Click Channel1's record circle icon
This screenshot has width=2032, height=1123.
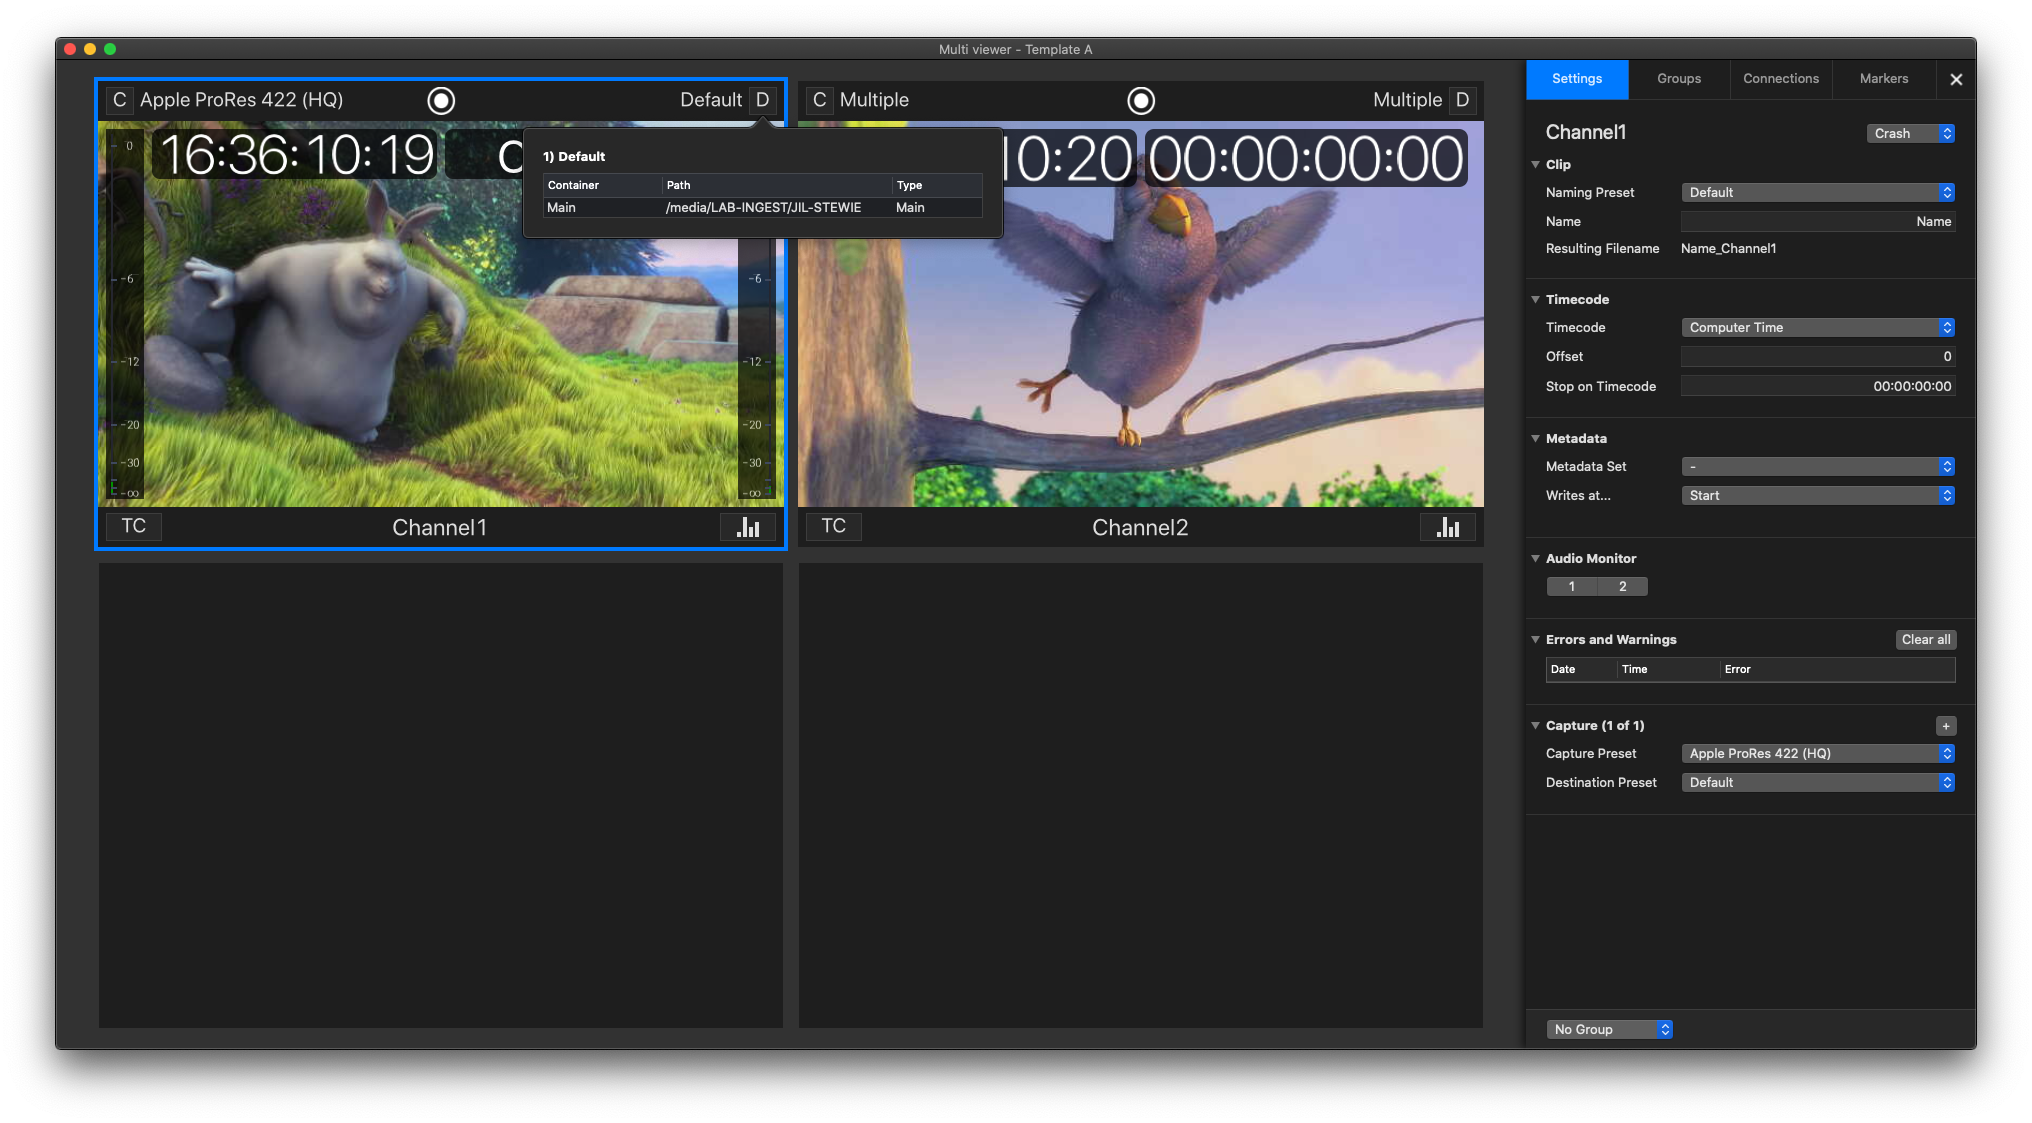click(x=441, y=100)
